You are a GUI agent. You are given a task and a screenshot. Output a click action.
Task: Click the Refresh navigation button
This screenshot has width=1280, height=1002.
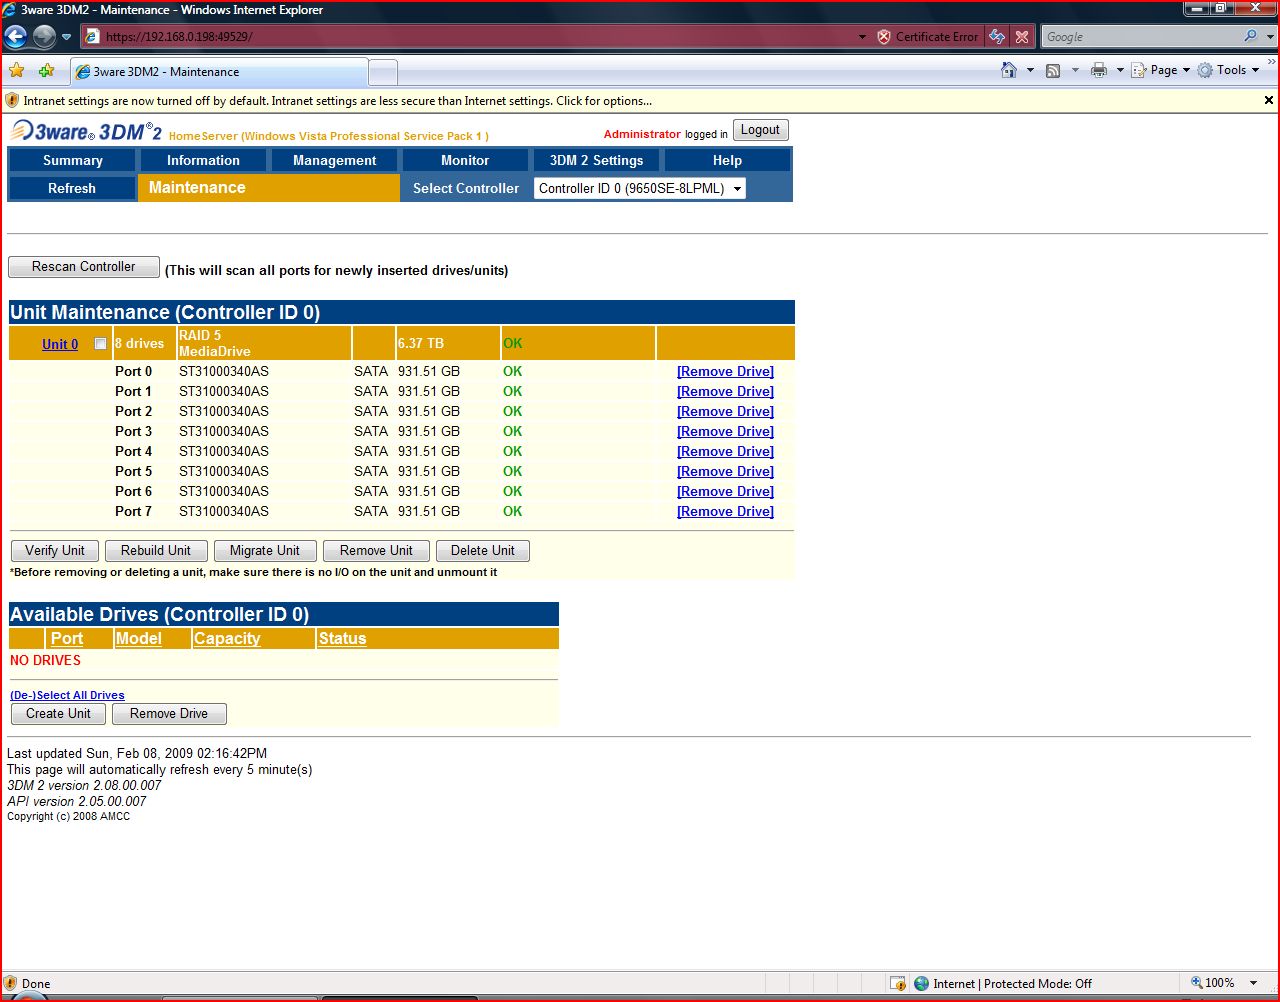click(72, 188)
